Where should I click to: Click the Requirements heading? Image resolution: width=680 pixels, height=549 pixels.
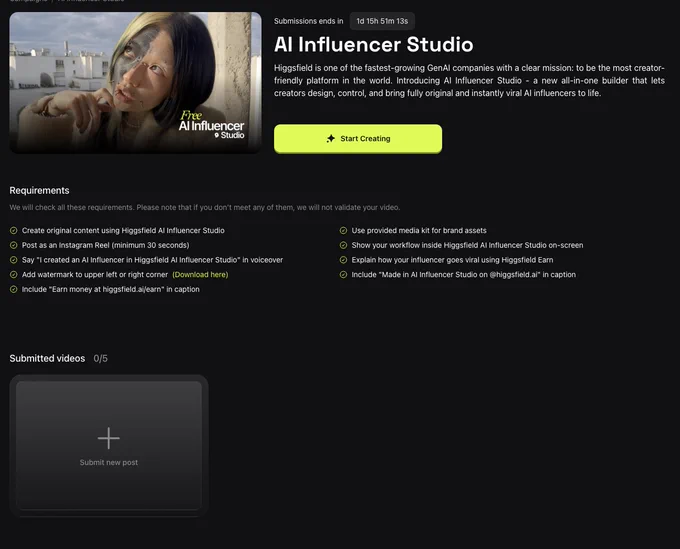click(x=39, y=190)
